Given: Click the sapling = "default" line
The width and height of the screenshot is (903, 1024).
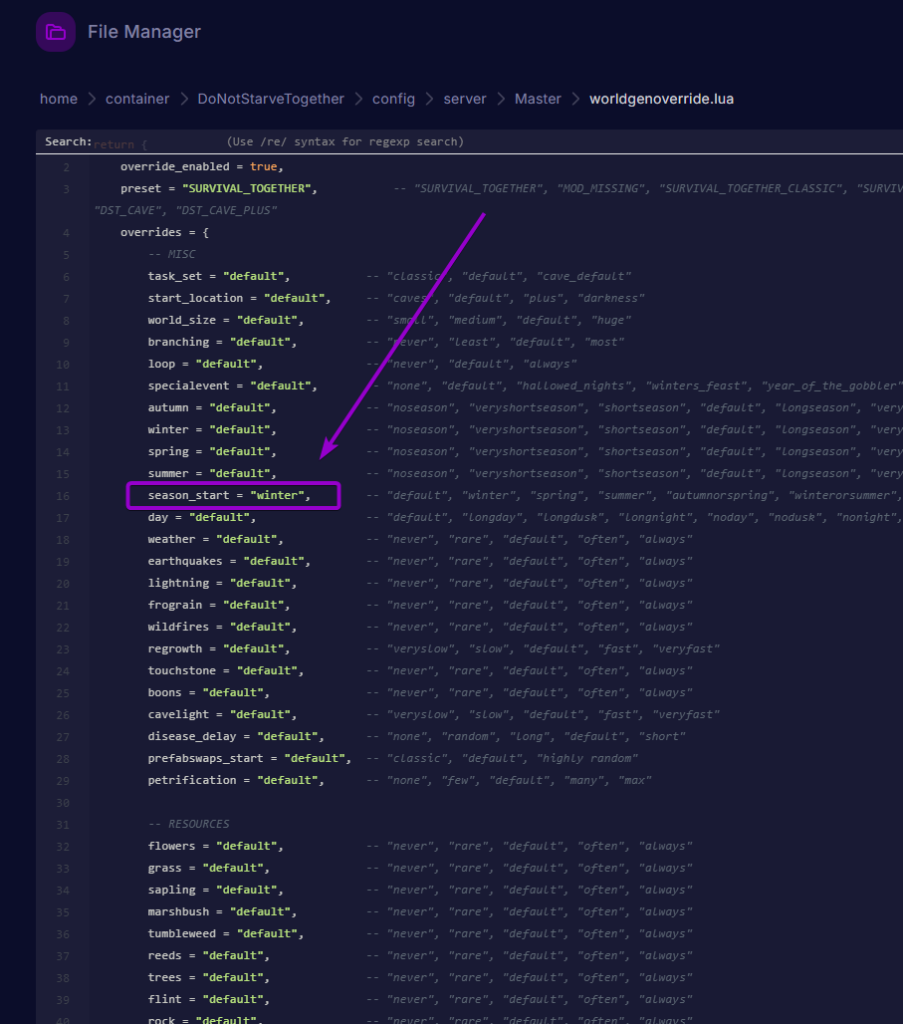Looking at the screenshot, I should point(215,889).
